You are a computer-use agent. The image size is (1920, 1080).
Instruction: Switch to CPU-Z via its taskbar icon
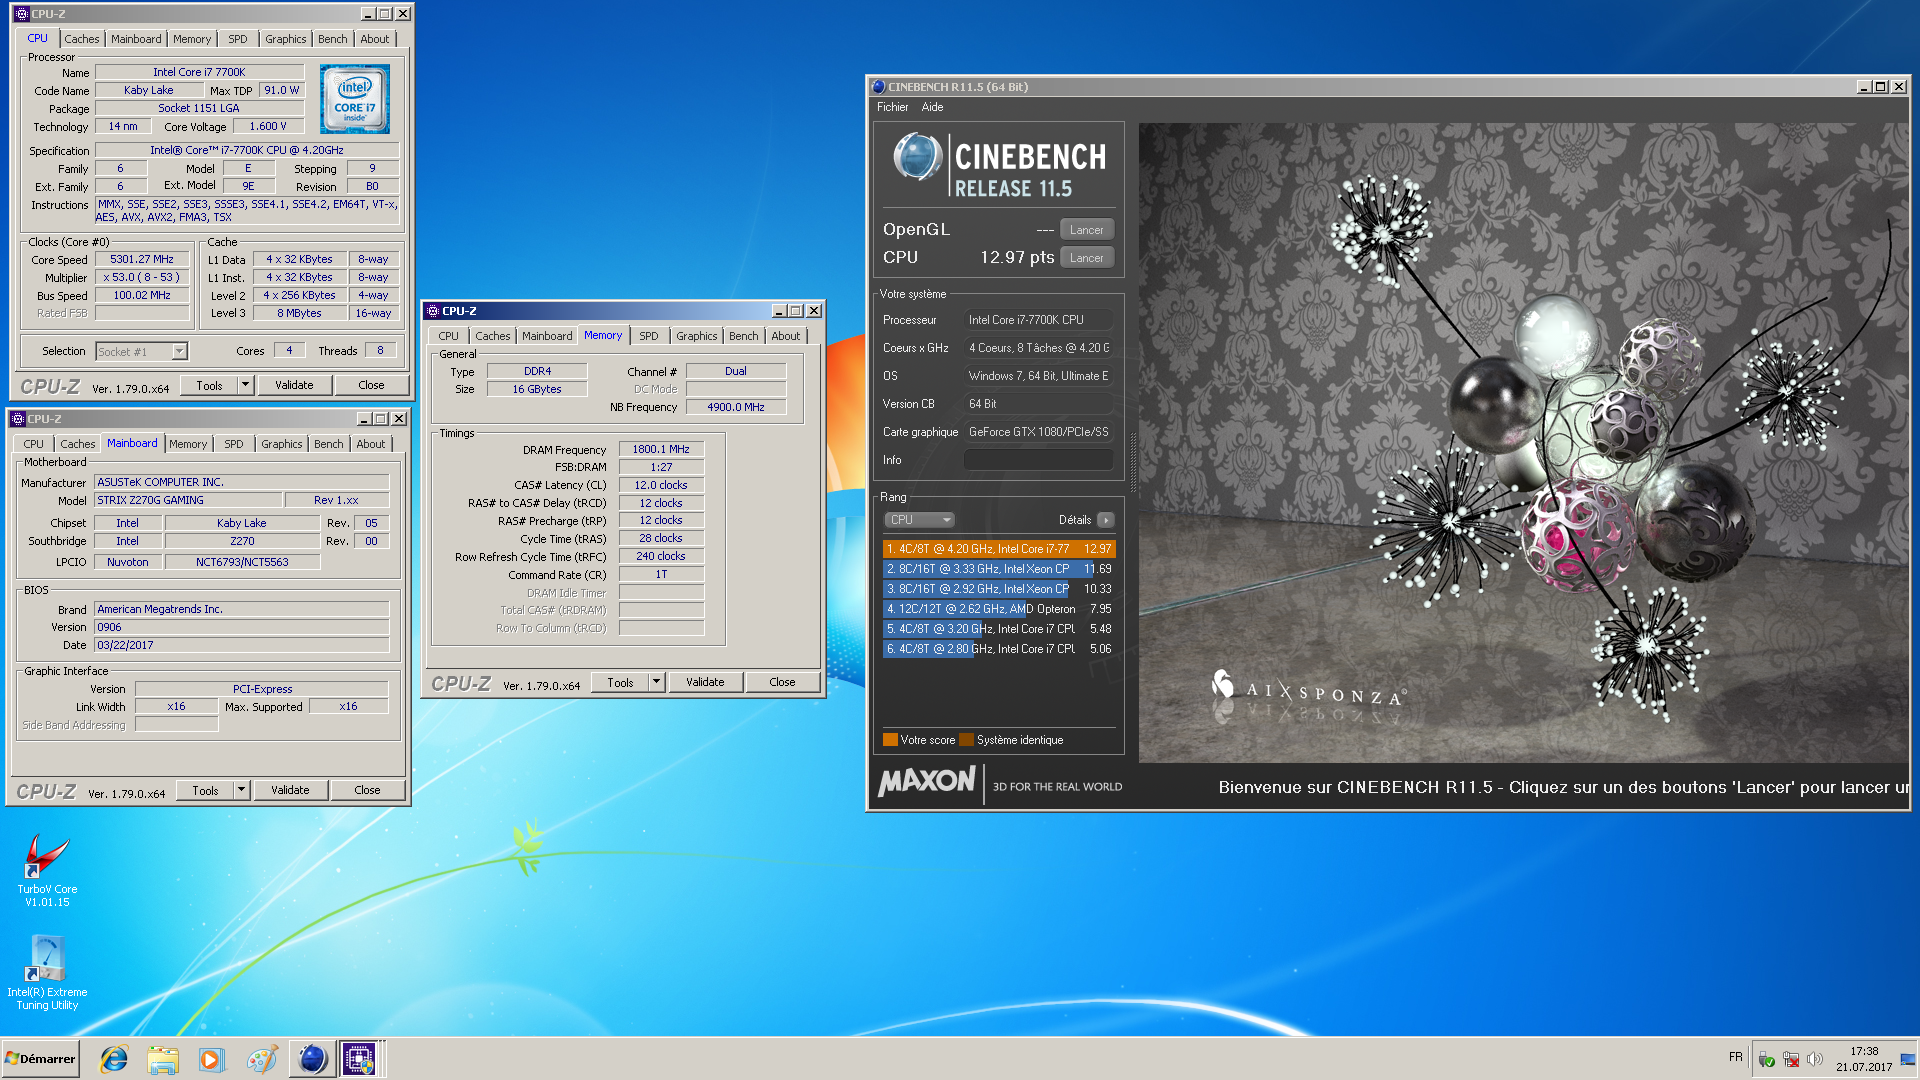click(359, 1058)
